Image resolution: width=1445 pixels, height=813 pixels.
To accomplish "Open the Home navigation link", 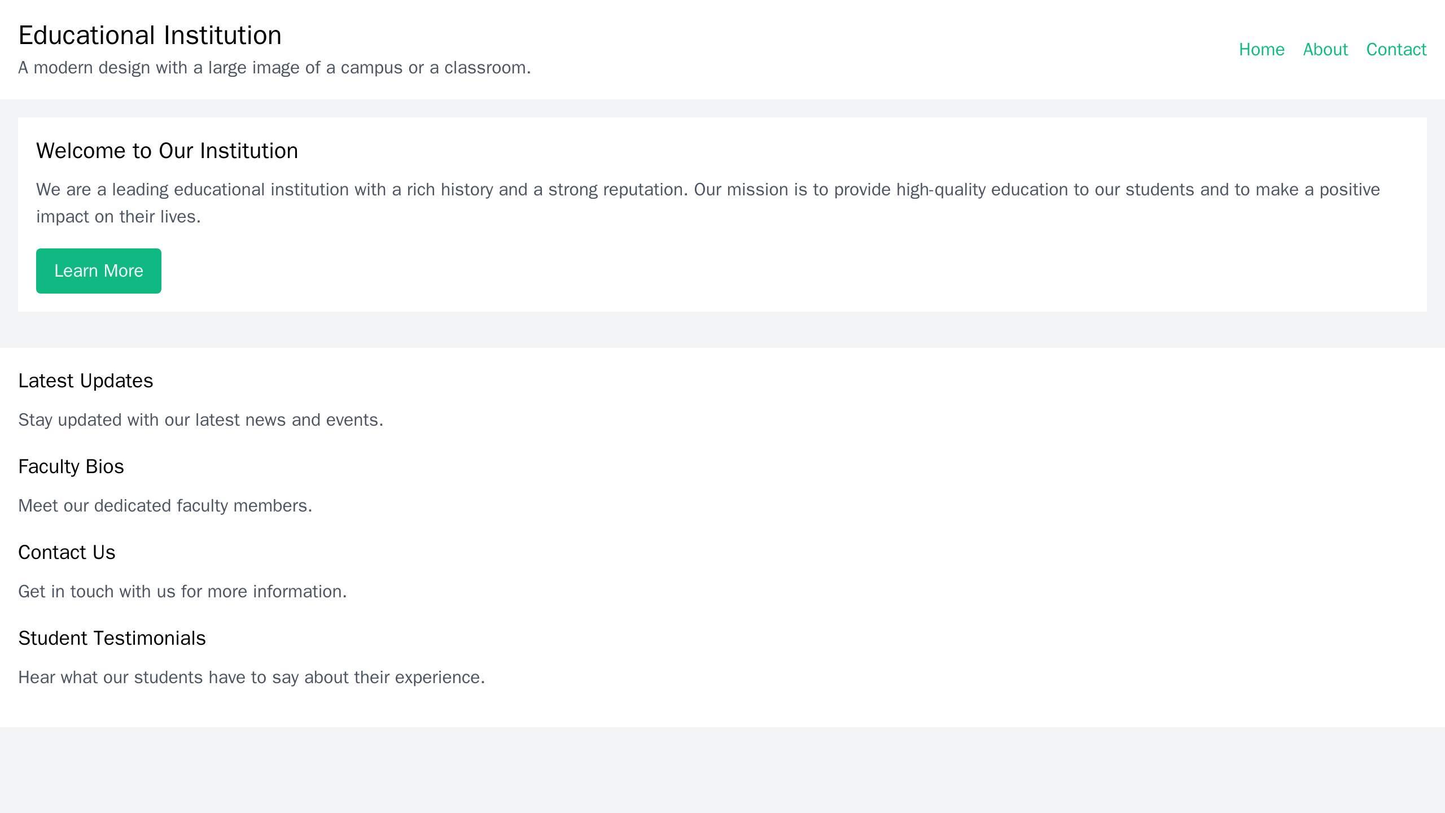I will pos(1261,50).
